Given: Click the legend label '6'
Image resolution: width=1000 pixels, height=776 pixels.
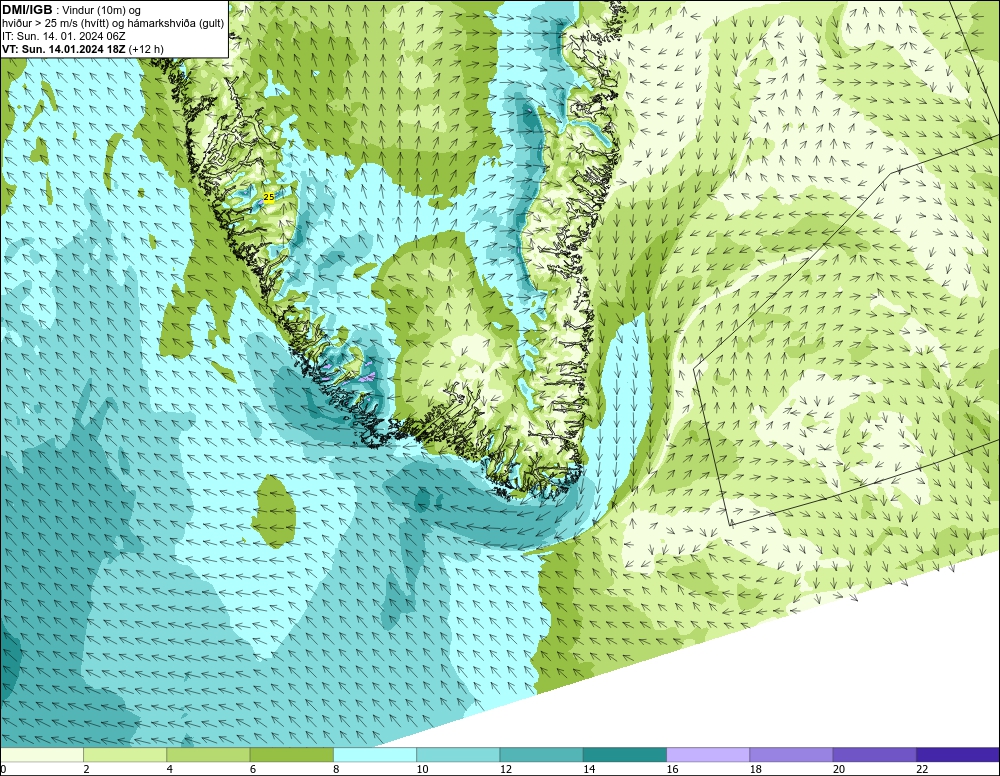Looking at the screenshot, I should coord(253,770).
